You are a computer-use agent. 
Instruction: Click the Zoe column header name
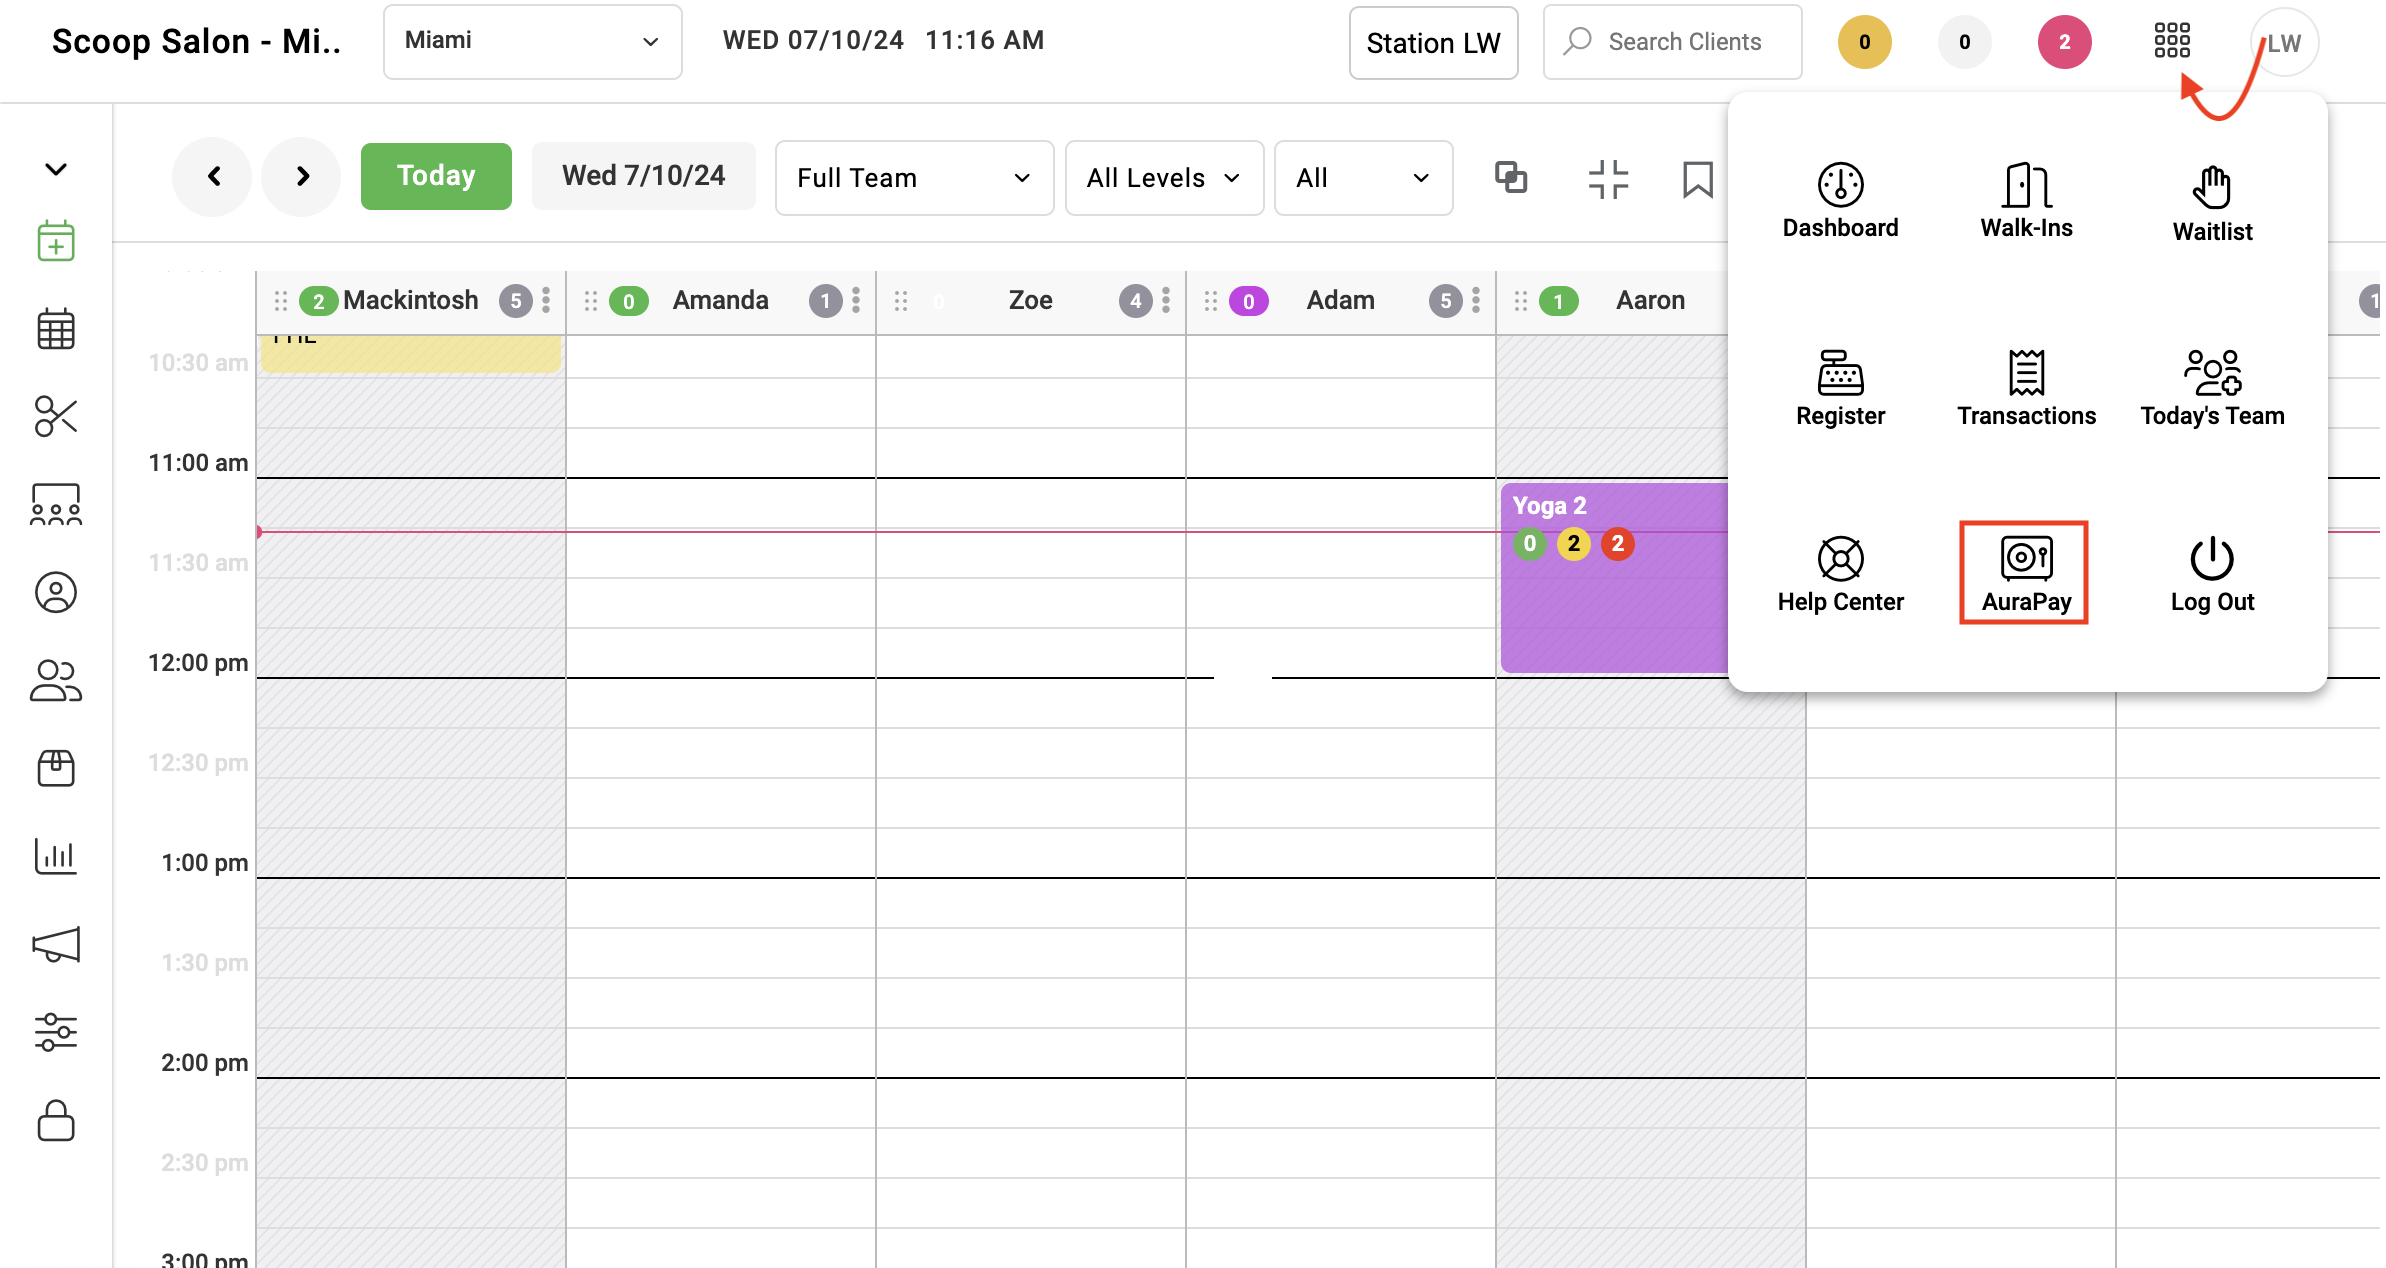[x=1030, y=300]
